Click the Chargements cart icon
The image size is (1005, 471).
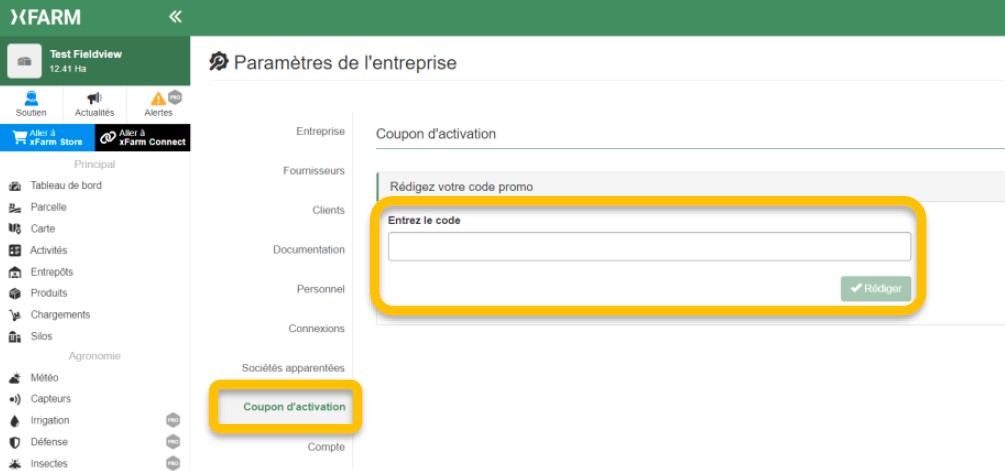coord(15,315)
